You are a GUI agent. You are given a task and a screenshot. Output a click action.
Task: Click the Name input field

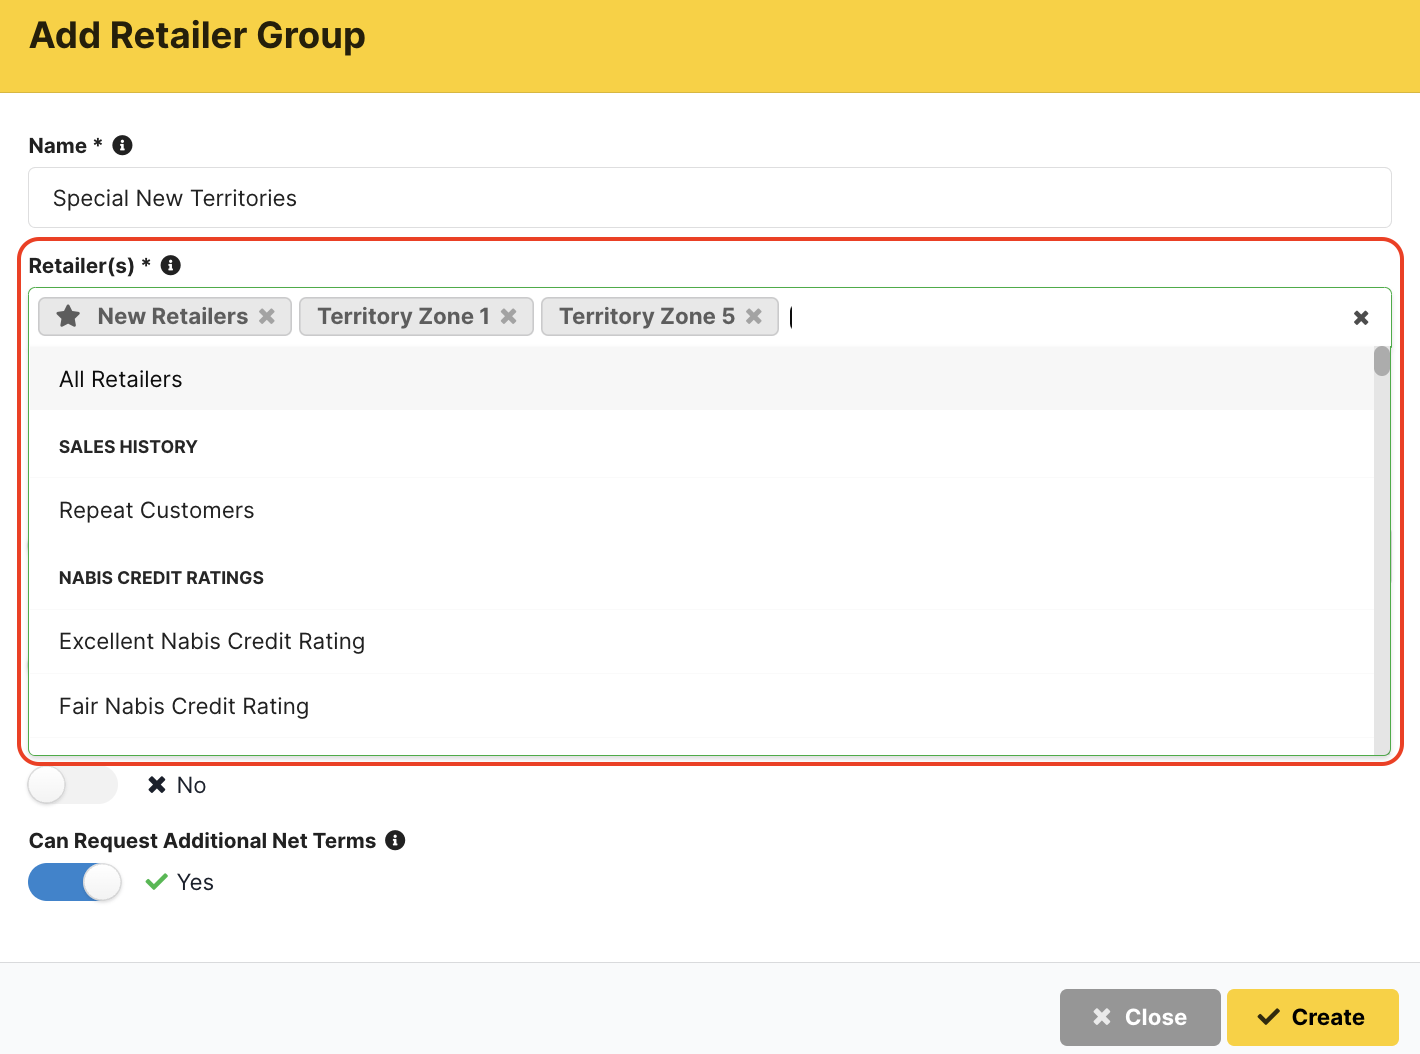click(709, 198)
